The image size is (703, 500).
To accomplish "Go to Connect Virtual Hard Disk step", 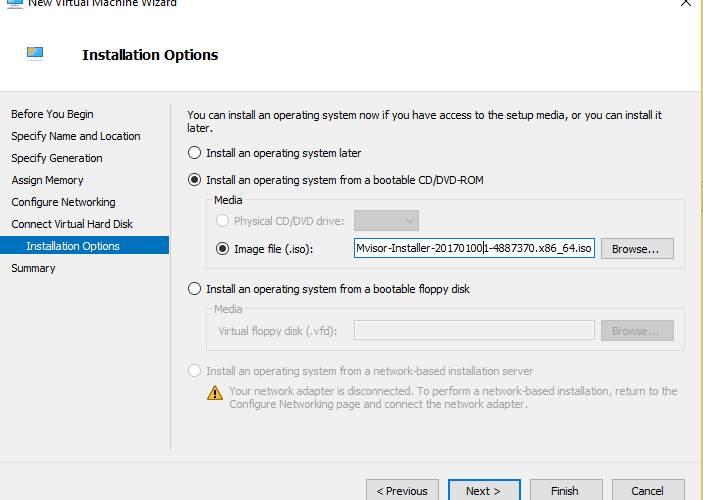I will 72,224.
